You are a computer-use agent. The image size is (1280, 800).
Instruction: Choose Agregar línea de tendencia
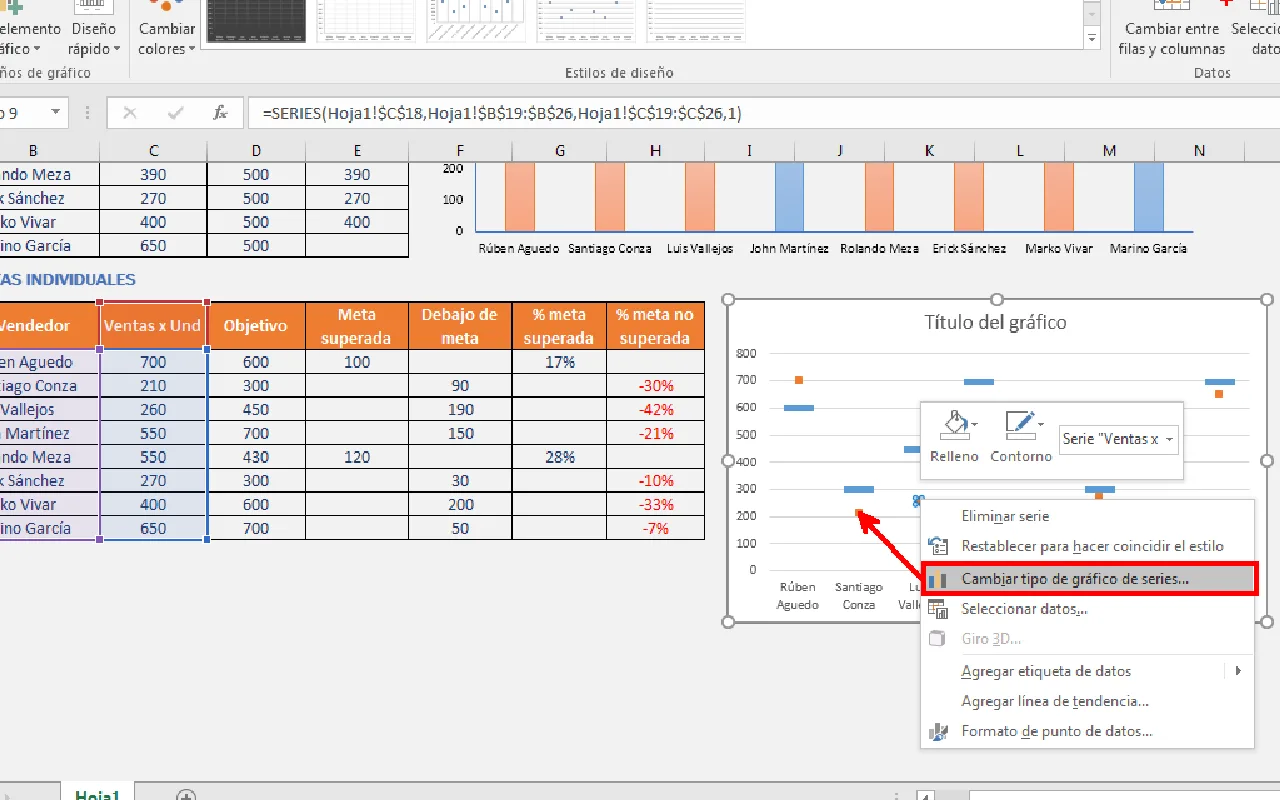[x=1055, y=701]
